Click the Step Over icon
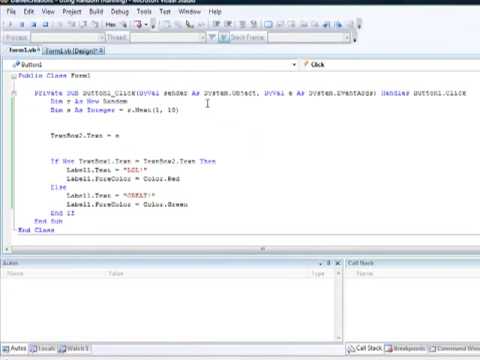Screen dimensions: 480x360 point(84,24)
